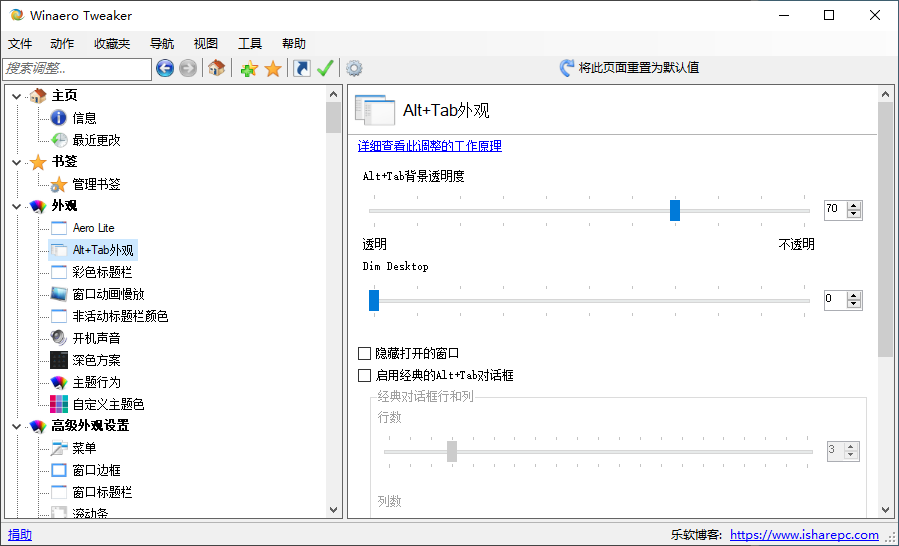Screen dimensions: 899x546
Task: Open the https://www.isharepc.com link
Action: click(x=804, y=535)
